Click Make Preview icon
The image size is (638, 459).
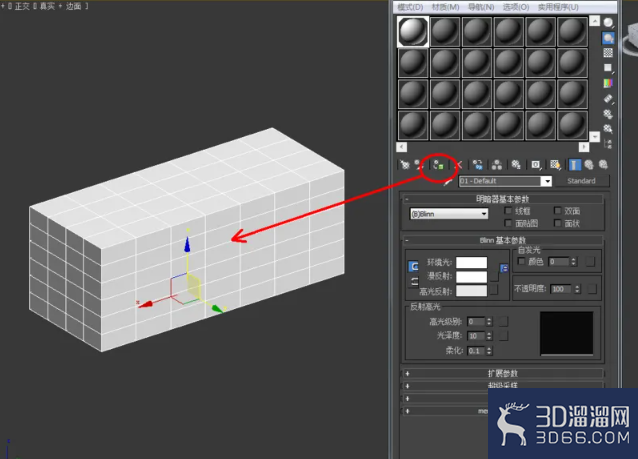tap(608, 99)
